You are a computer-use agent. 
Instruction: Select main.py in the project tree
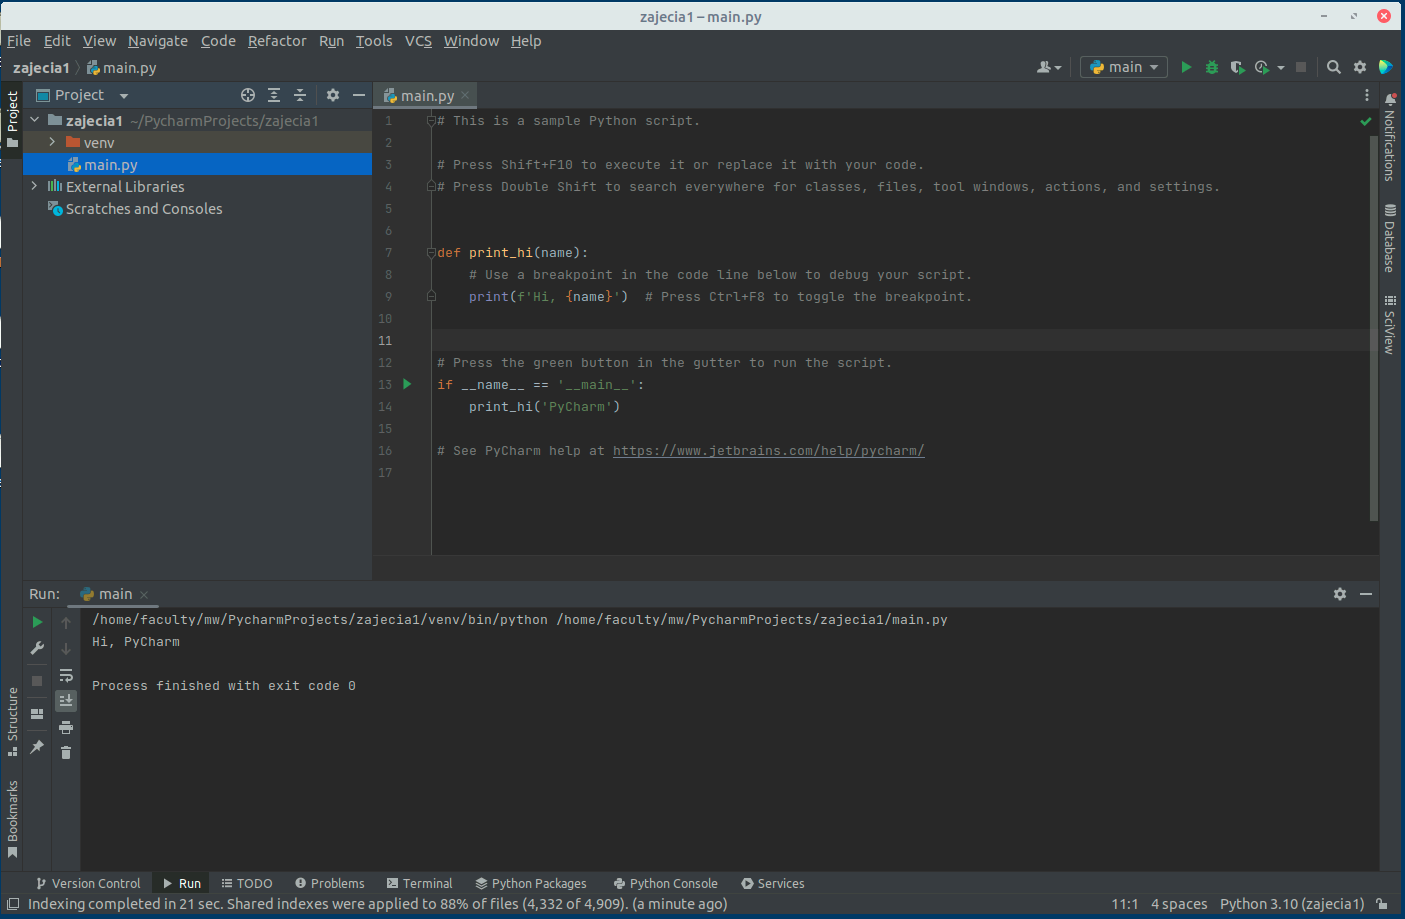click(x=197, y=164)
